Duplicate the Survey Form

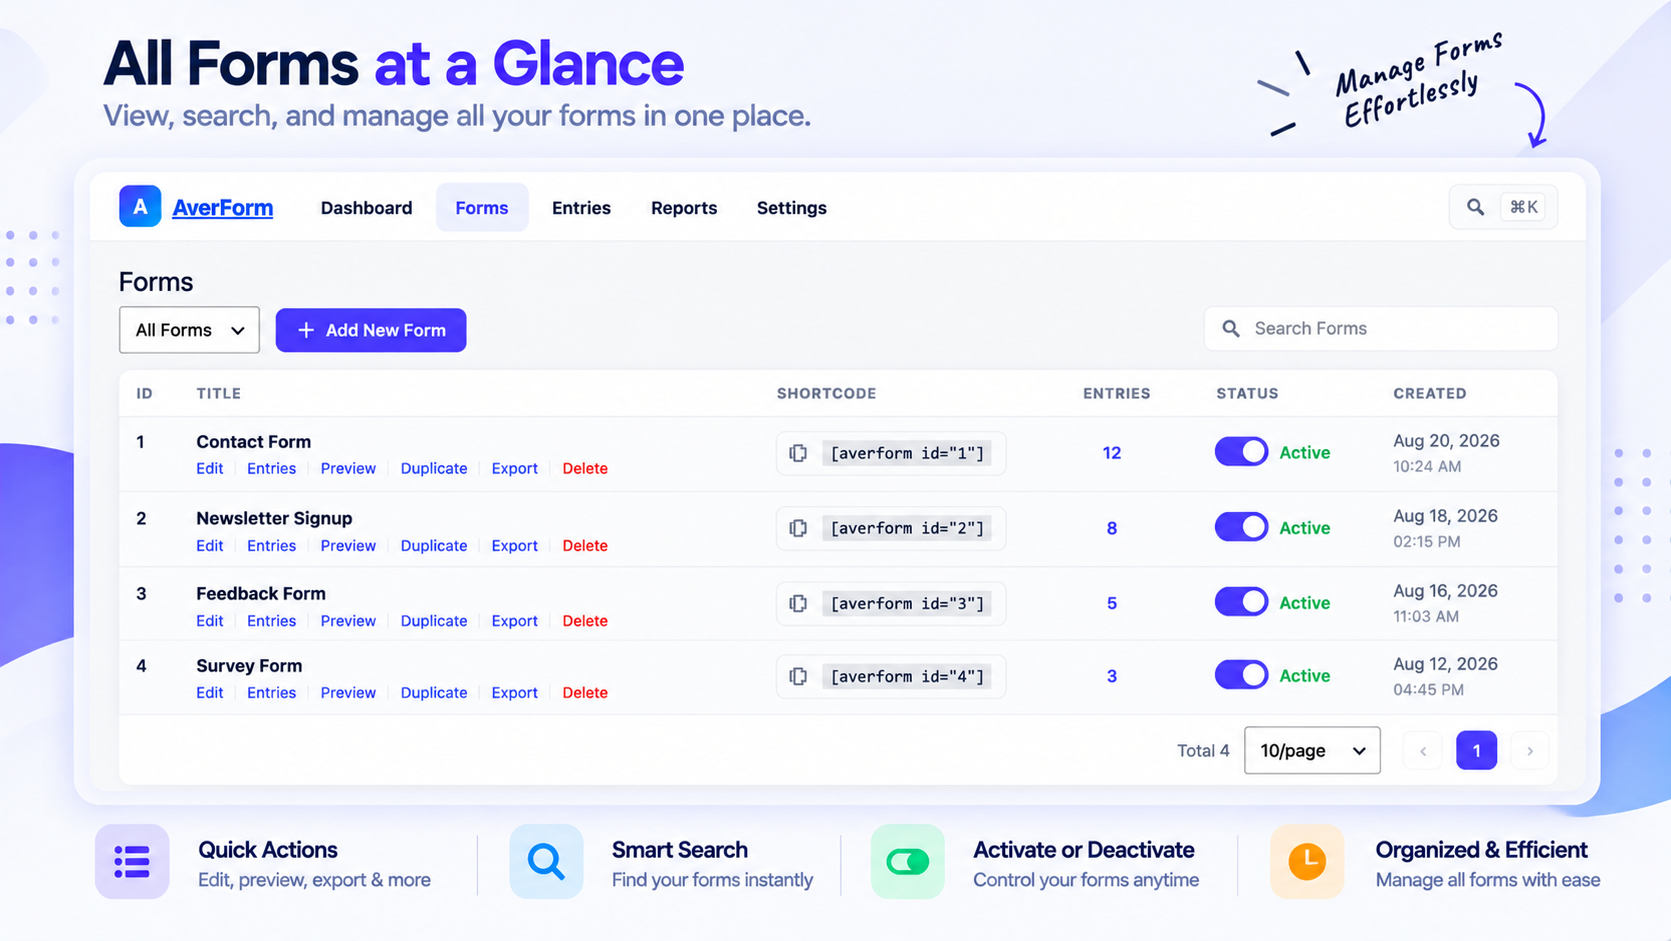click(x=434, y=692)
